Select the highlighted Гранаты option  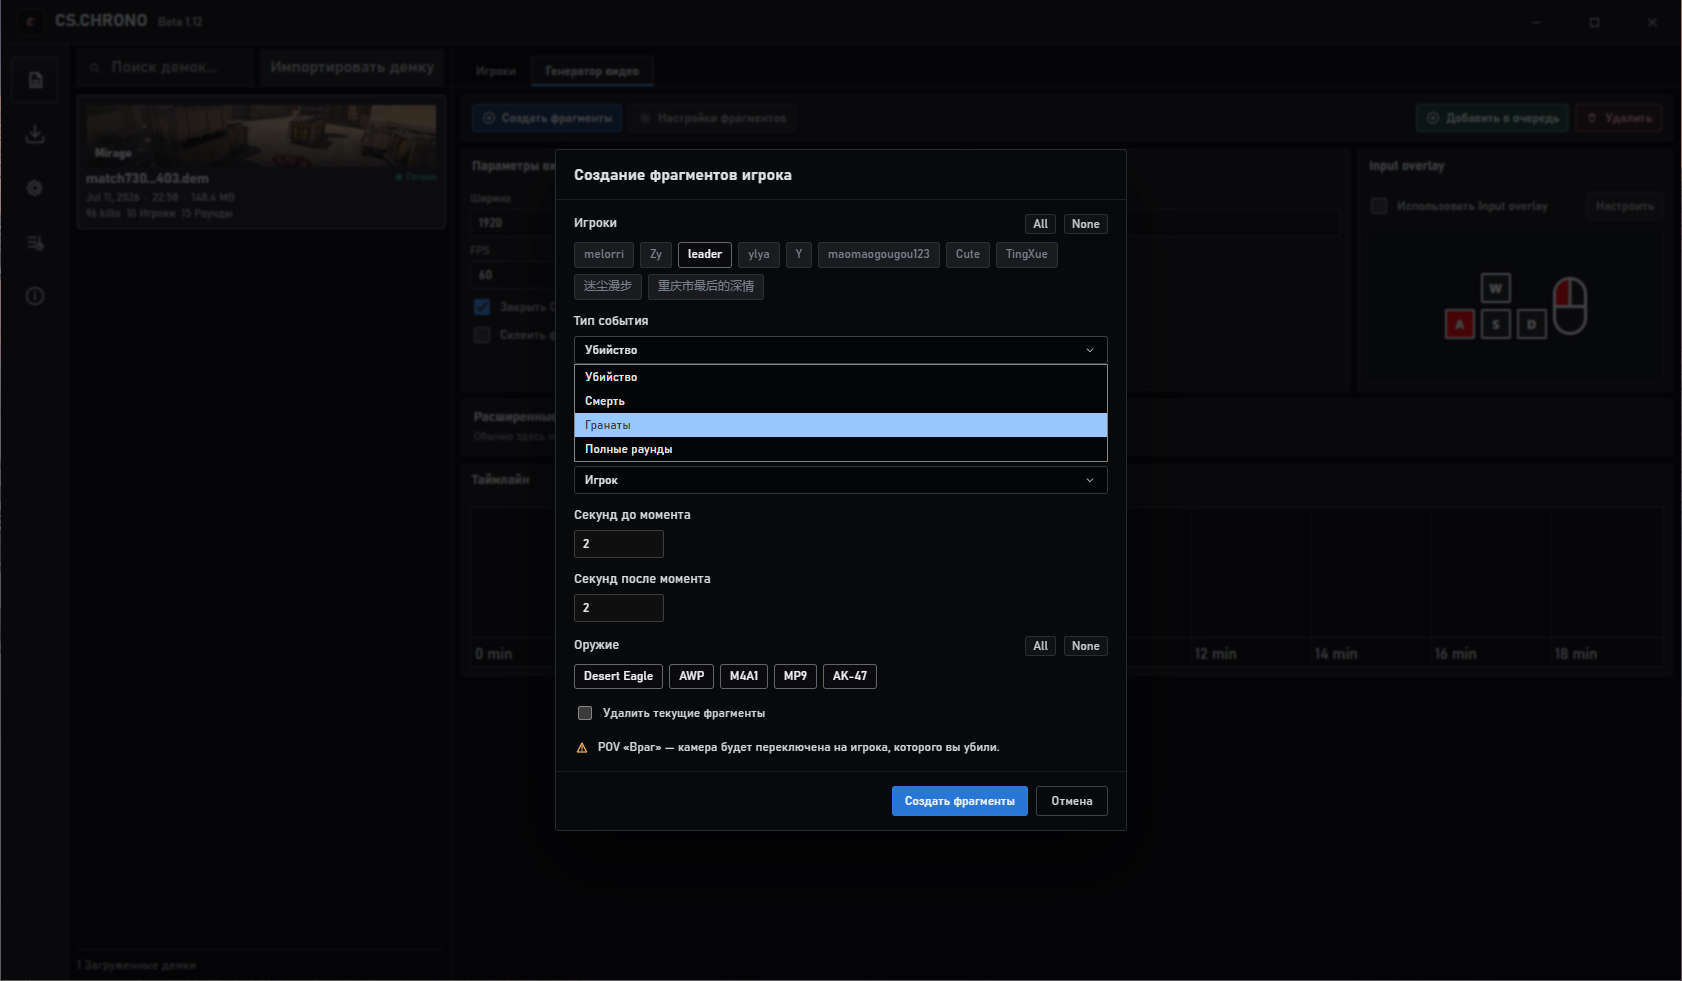pos(841,425)
